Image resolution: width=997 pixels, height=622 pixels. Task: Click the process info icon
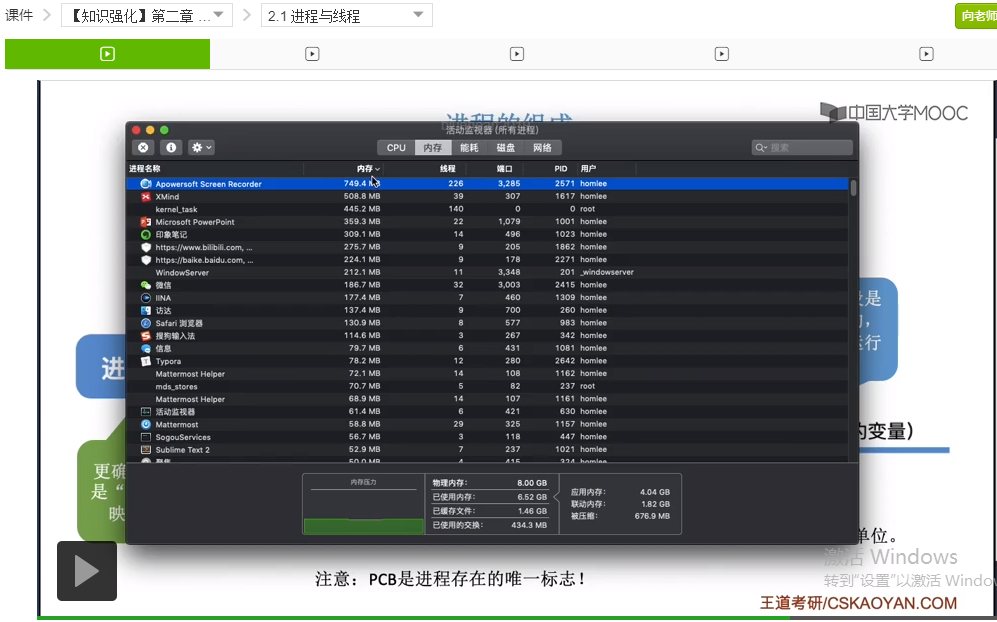[171, 148]
